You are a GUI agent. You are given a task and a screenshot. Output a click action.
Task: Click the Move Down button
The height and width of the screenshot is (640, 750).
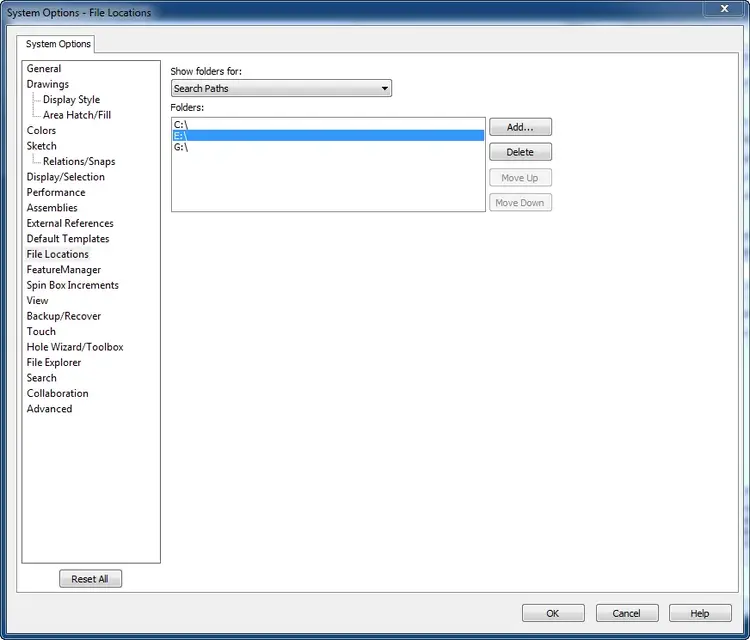tap(520, 203)
